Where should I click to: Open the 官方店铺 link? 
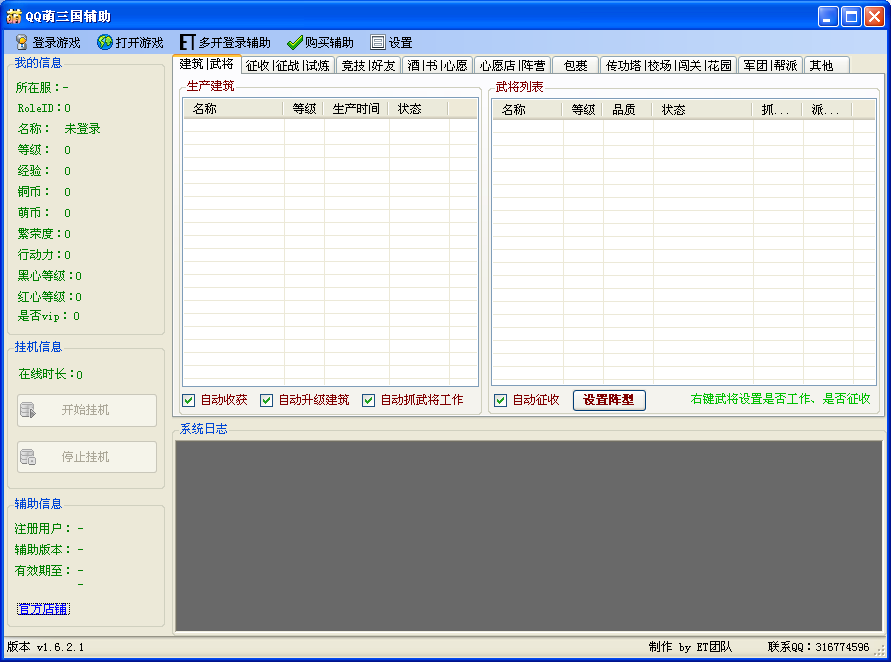click(x=43, y=609)
